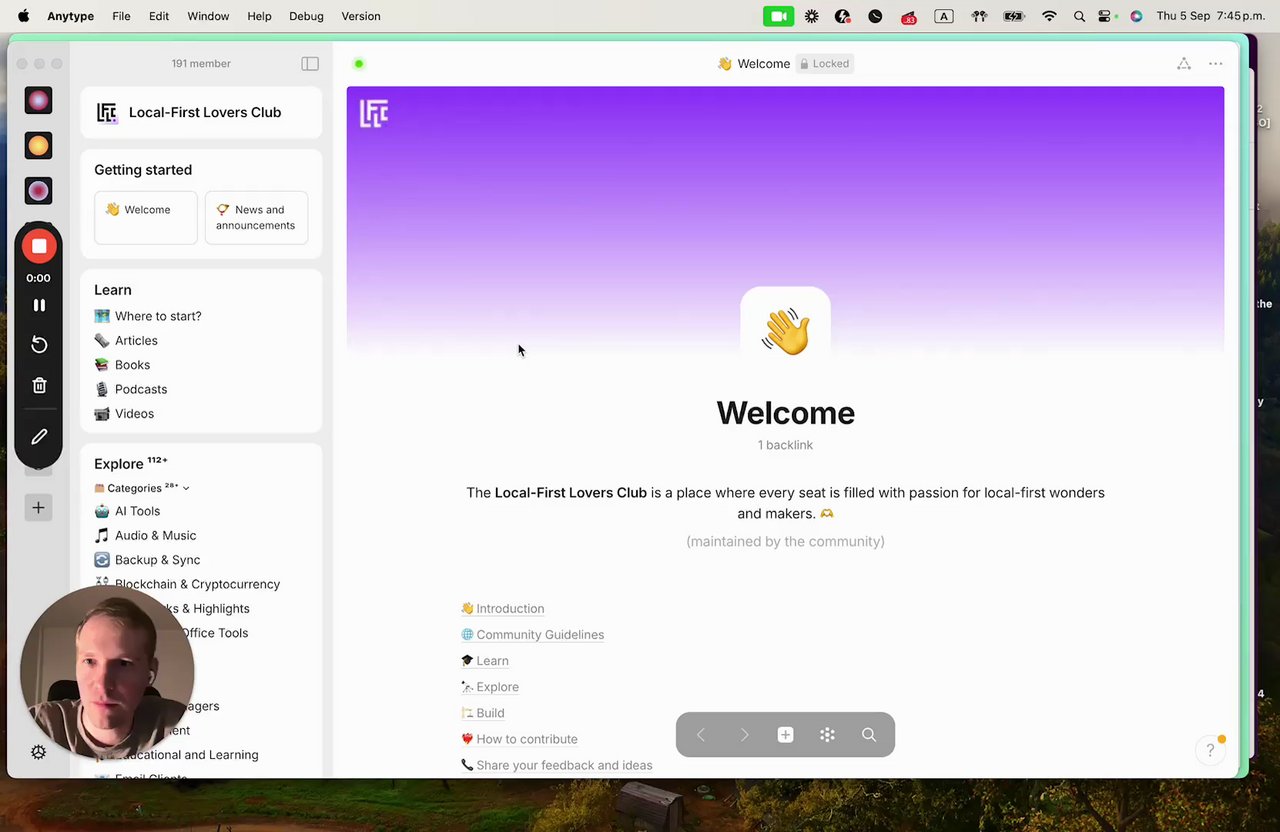The height and width of the screenshot is (832, 1280).
Task: Select the pencil draw tool
Action: click(39, 437)
